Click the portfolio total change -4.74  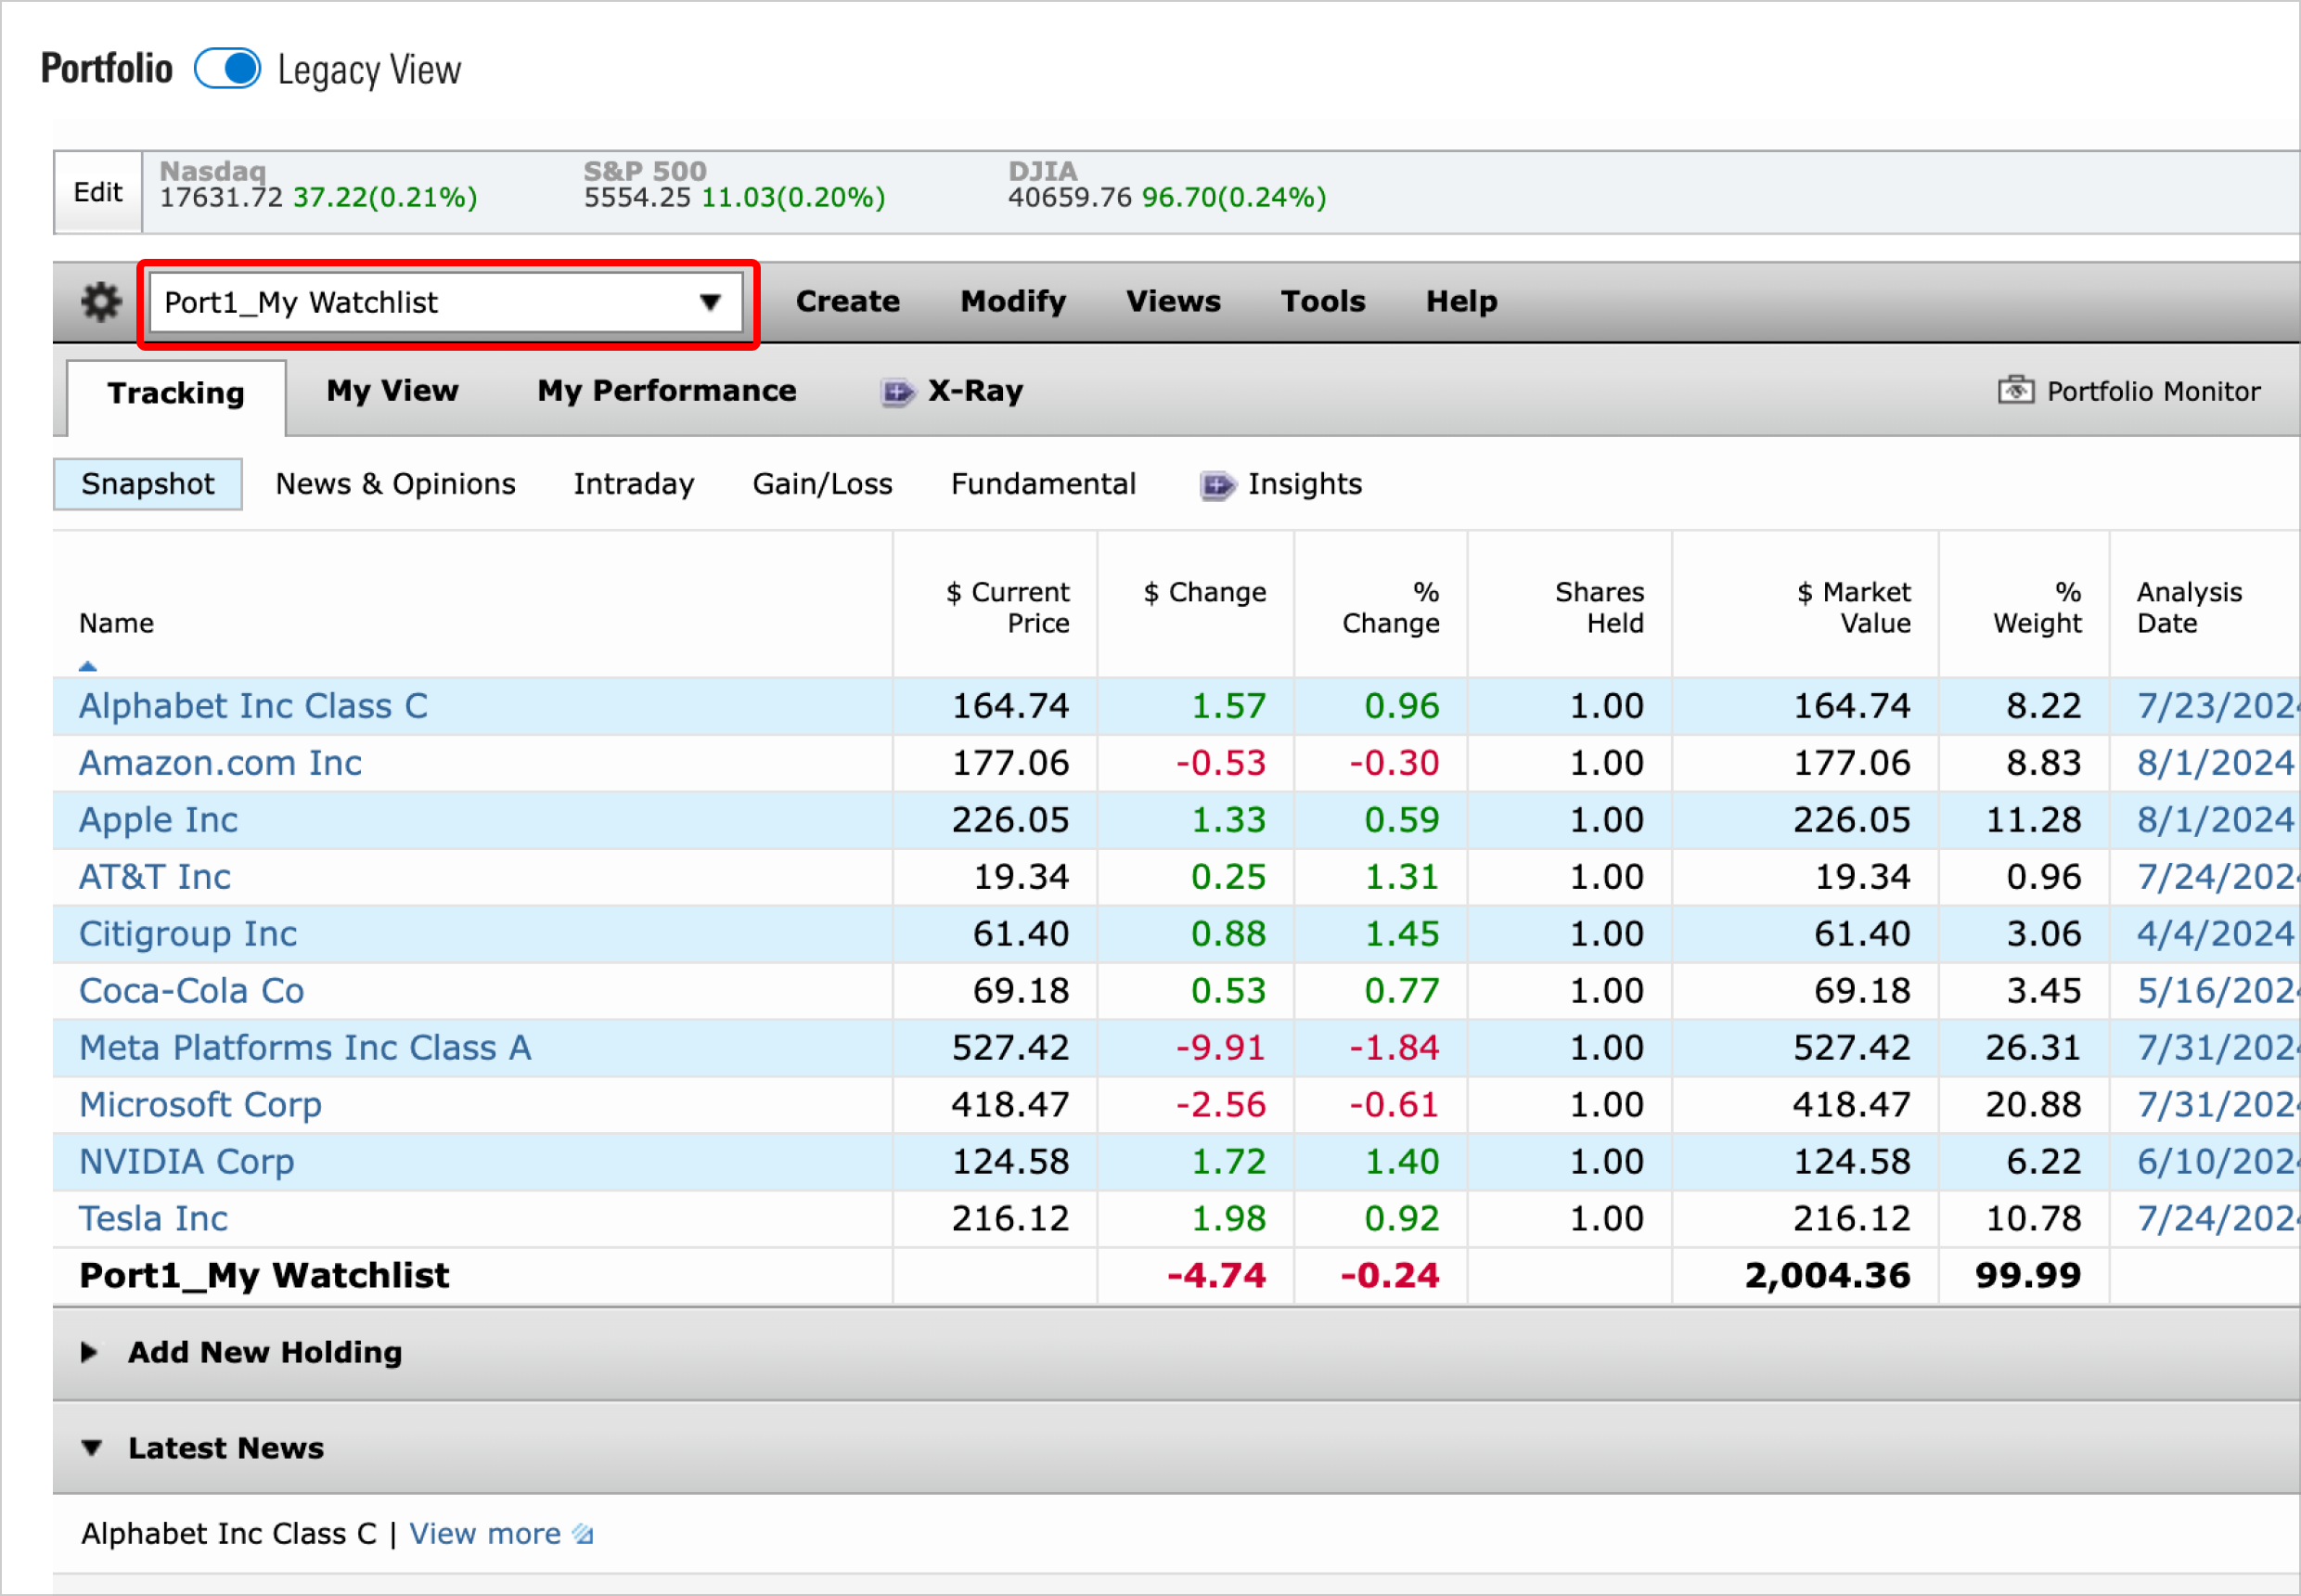[1216, 1276]
